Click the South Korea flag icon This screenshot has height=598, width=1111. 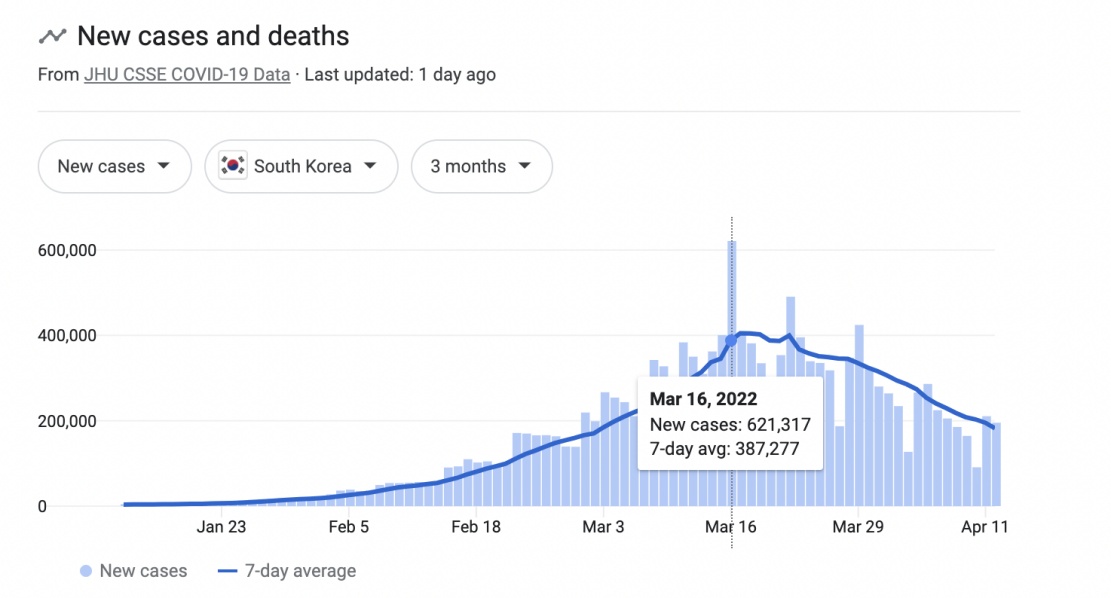pyautogui.click(x=232, y=166)
